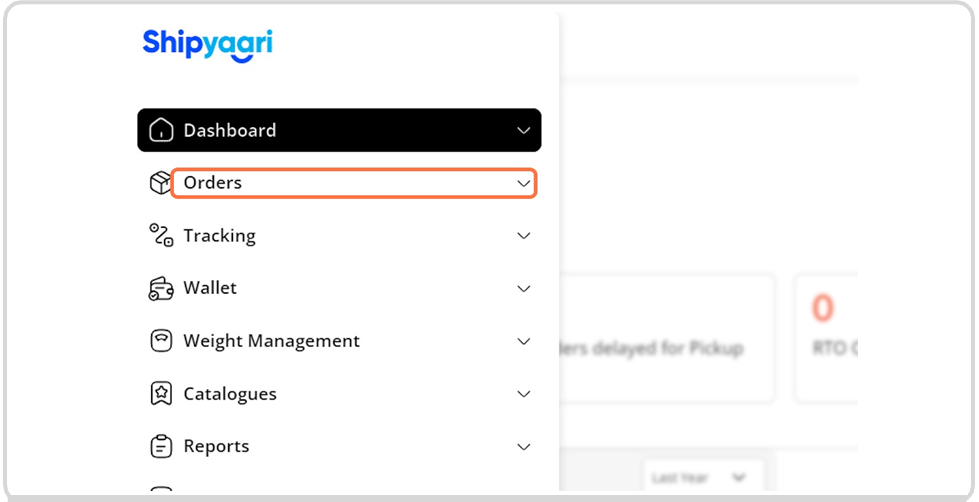Click the Shipyaari logo

207,45
